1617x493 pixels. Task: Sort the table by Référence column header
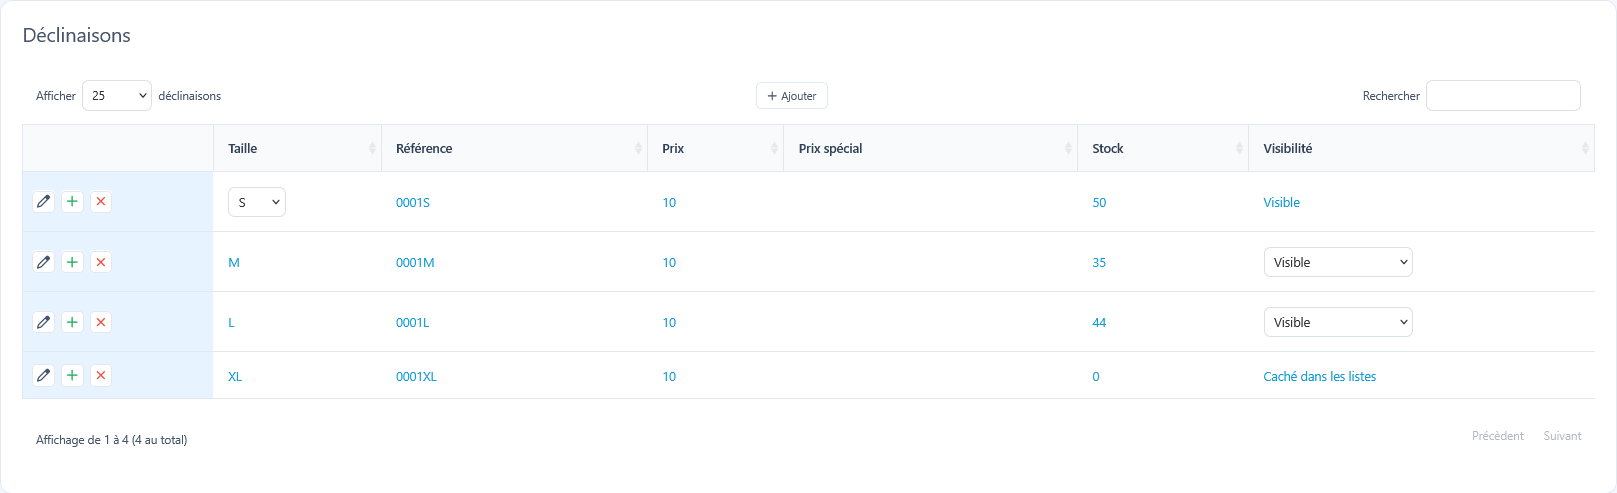pyautogui.click(x=514, y=148)
